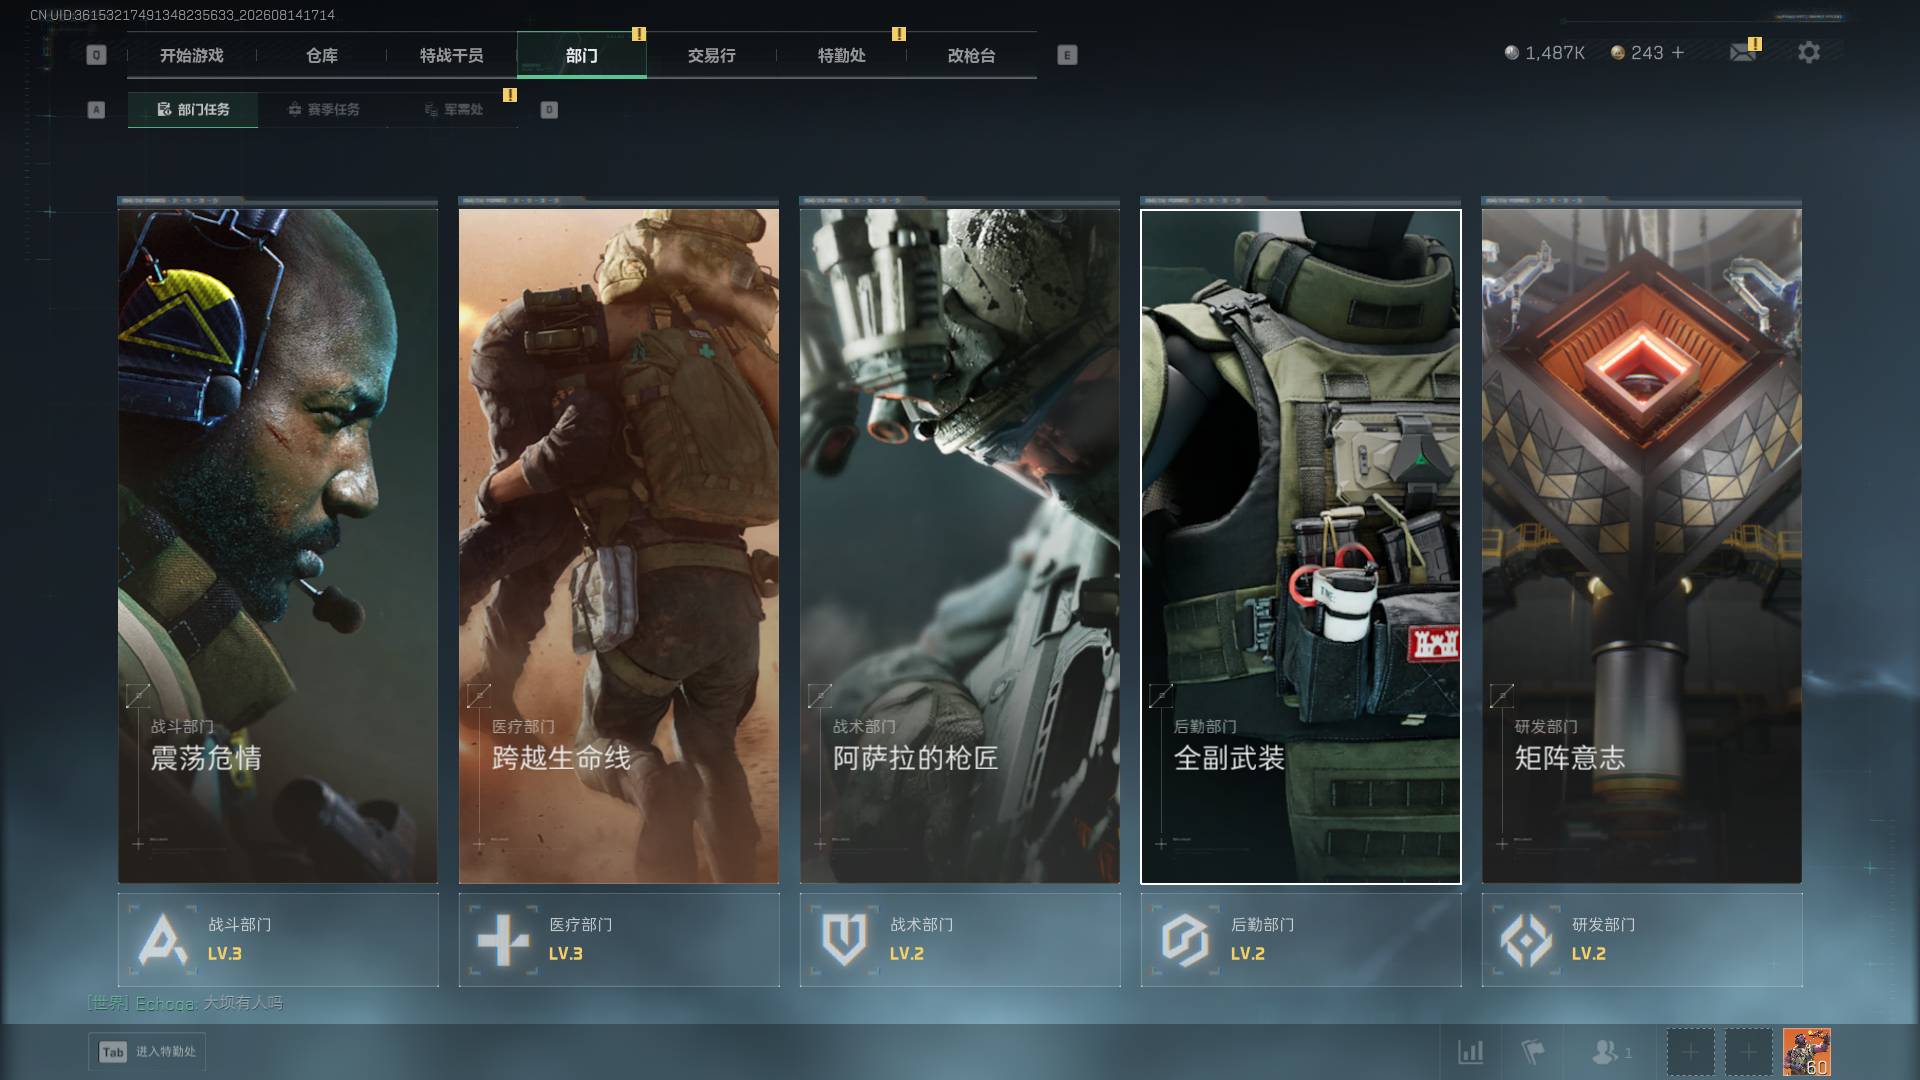Click the gold coin icon beside 243
This screenshot has width=1920, height=1080.
(1618, 52)
